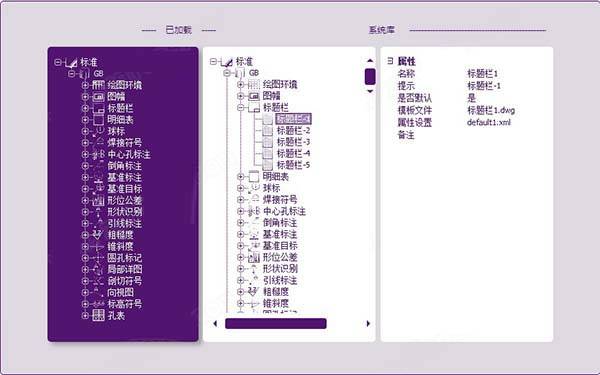
Task: Click the horizontal scrollbar left arrow
Action: [215, 324]
